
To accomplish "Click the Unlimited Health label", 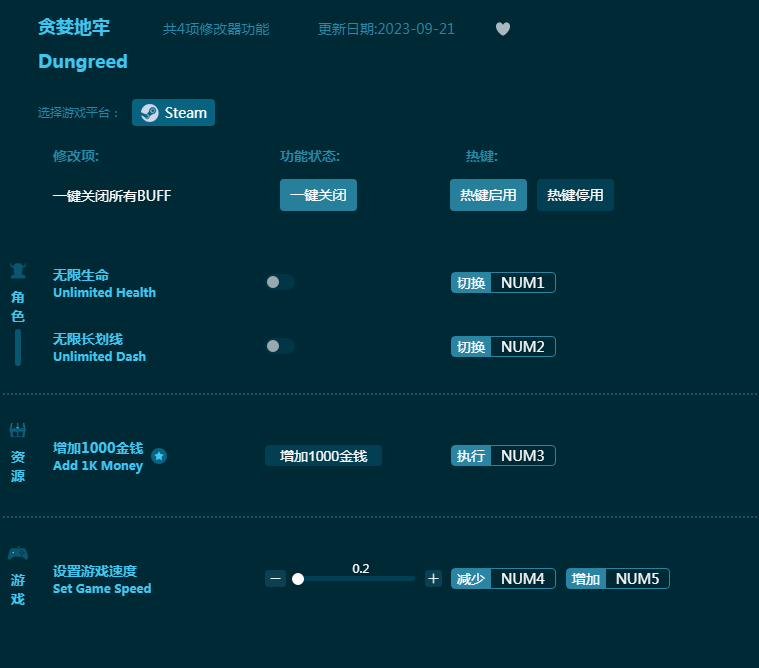I will point(105,292).
